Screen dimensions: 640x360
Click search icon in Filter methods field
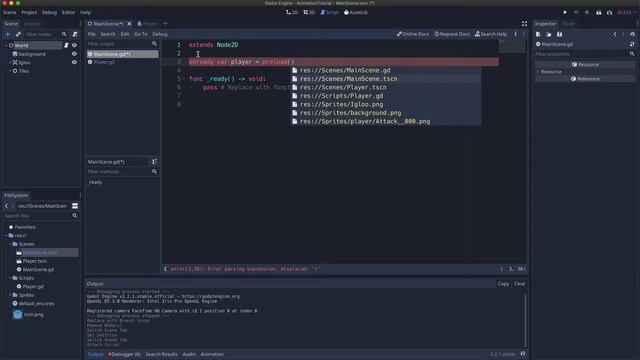click(x=154, y=172)
